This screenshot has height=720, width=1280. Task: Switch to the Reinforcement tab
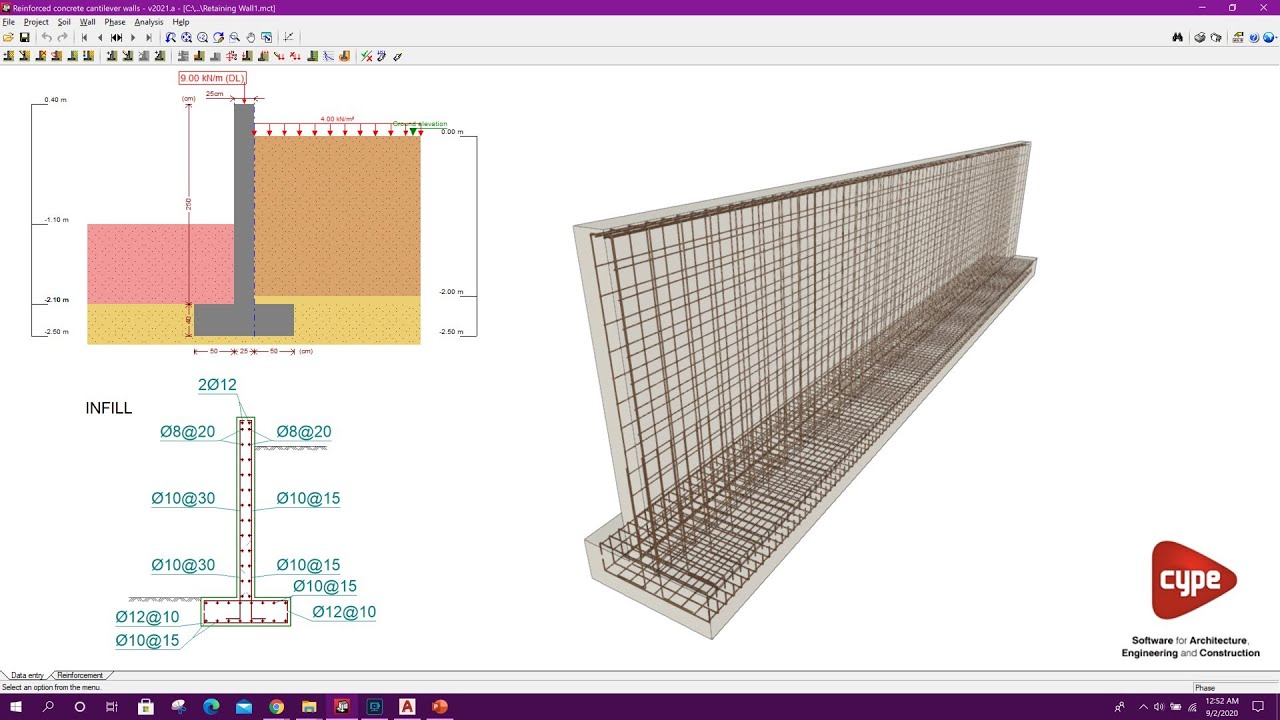[79, 675]
